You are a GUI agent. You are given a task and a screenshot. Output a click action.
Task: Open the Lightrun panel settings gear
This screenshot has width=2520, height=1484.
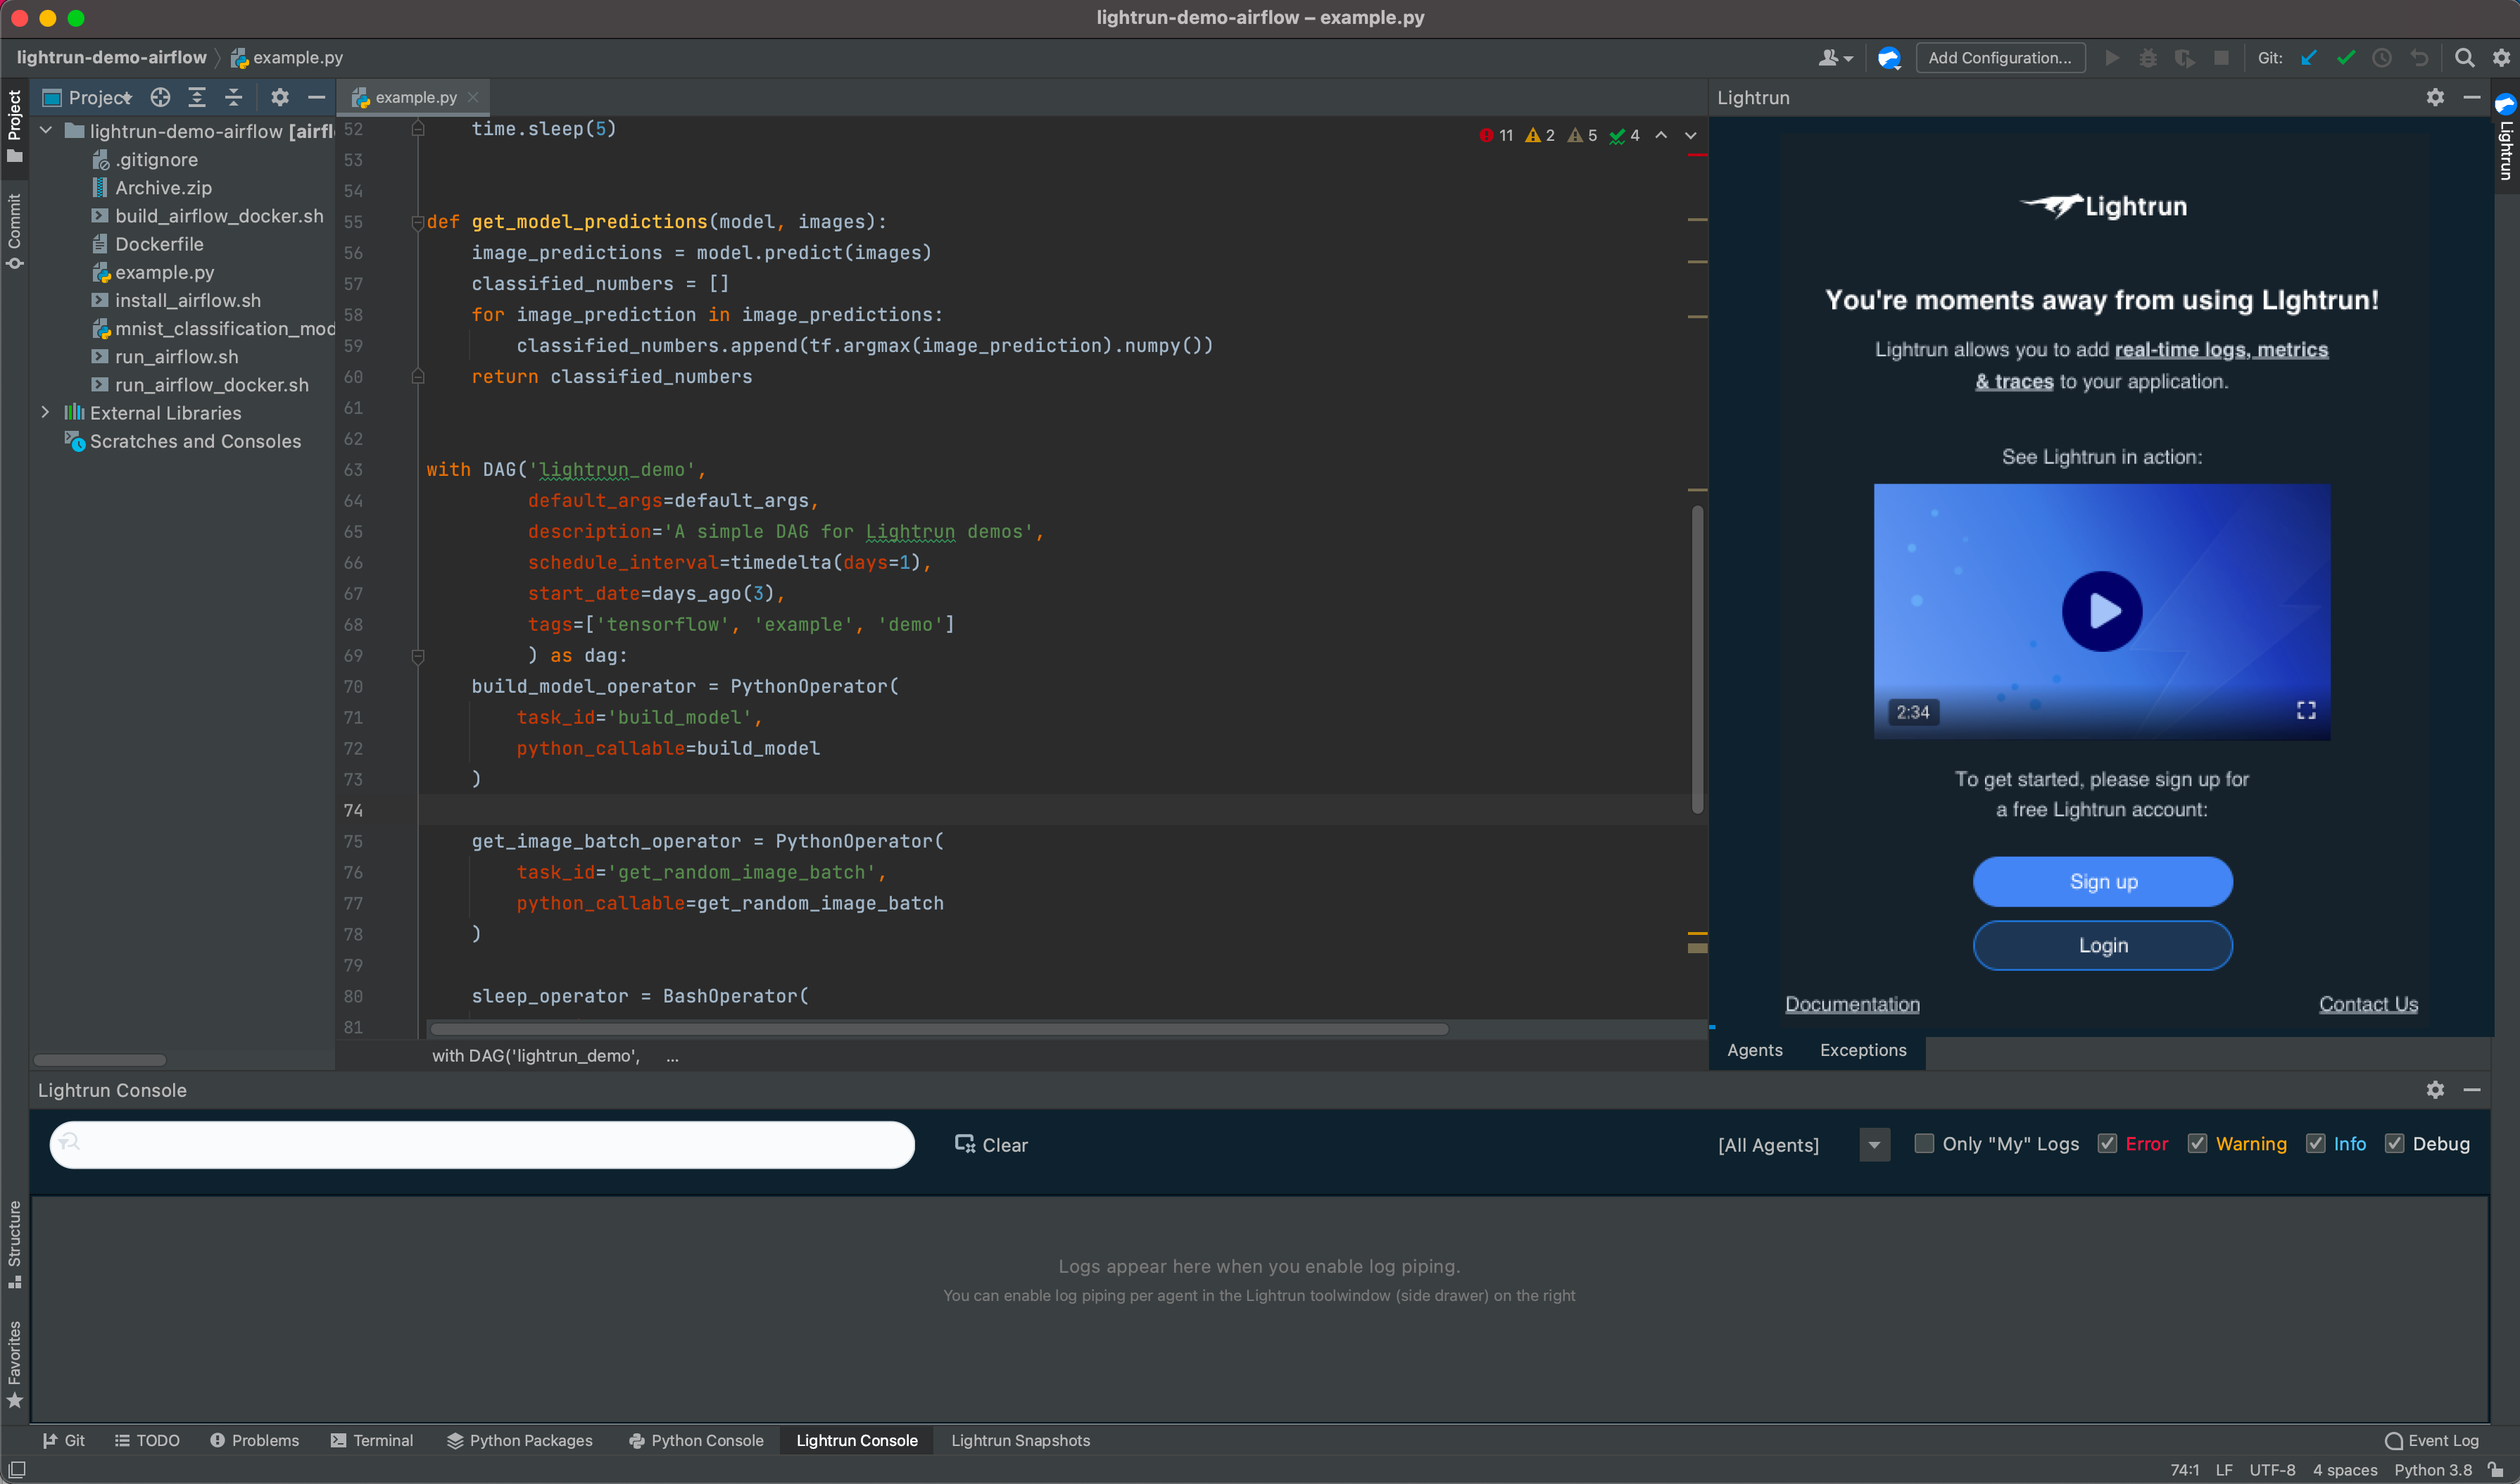click(2435, 97)
